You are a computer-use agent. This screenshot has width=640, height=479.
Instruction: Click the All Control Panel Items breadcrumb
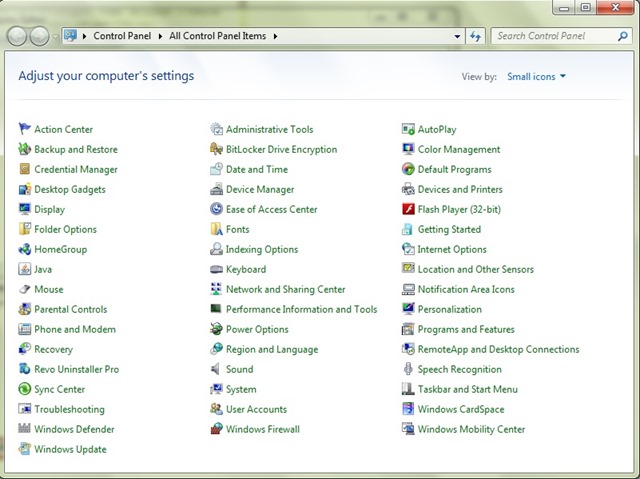pos(218,36)
